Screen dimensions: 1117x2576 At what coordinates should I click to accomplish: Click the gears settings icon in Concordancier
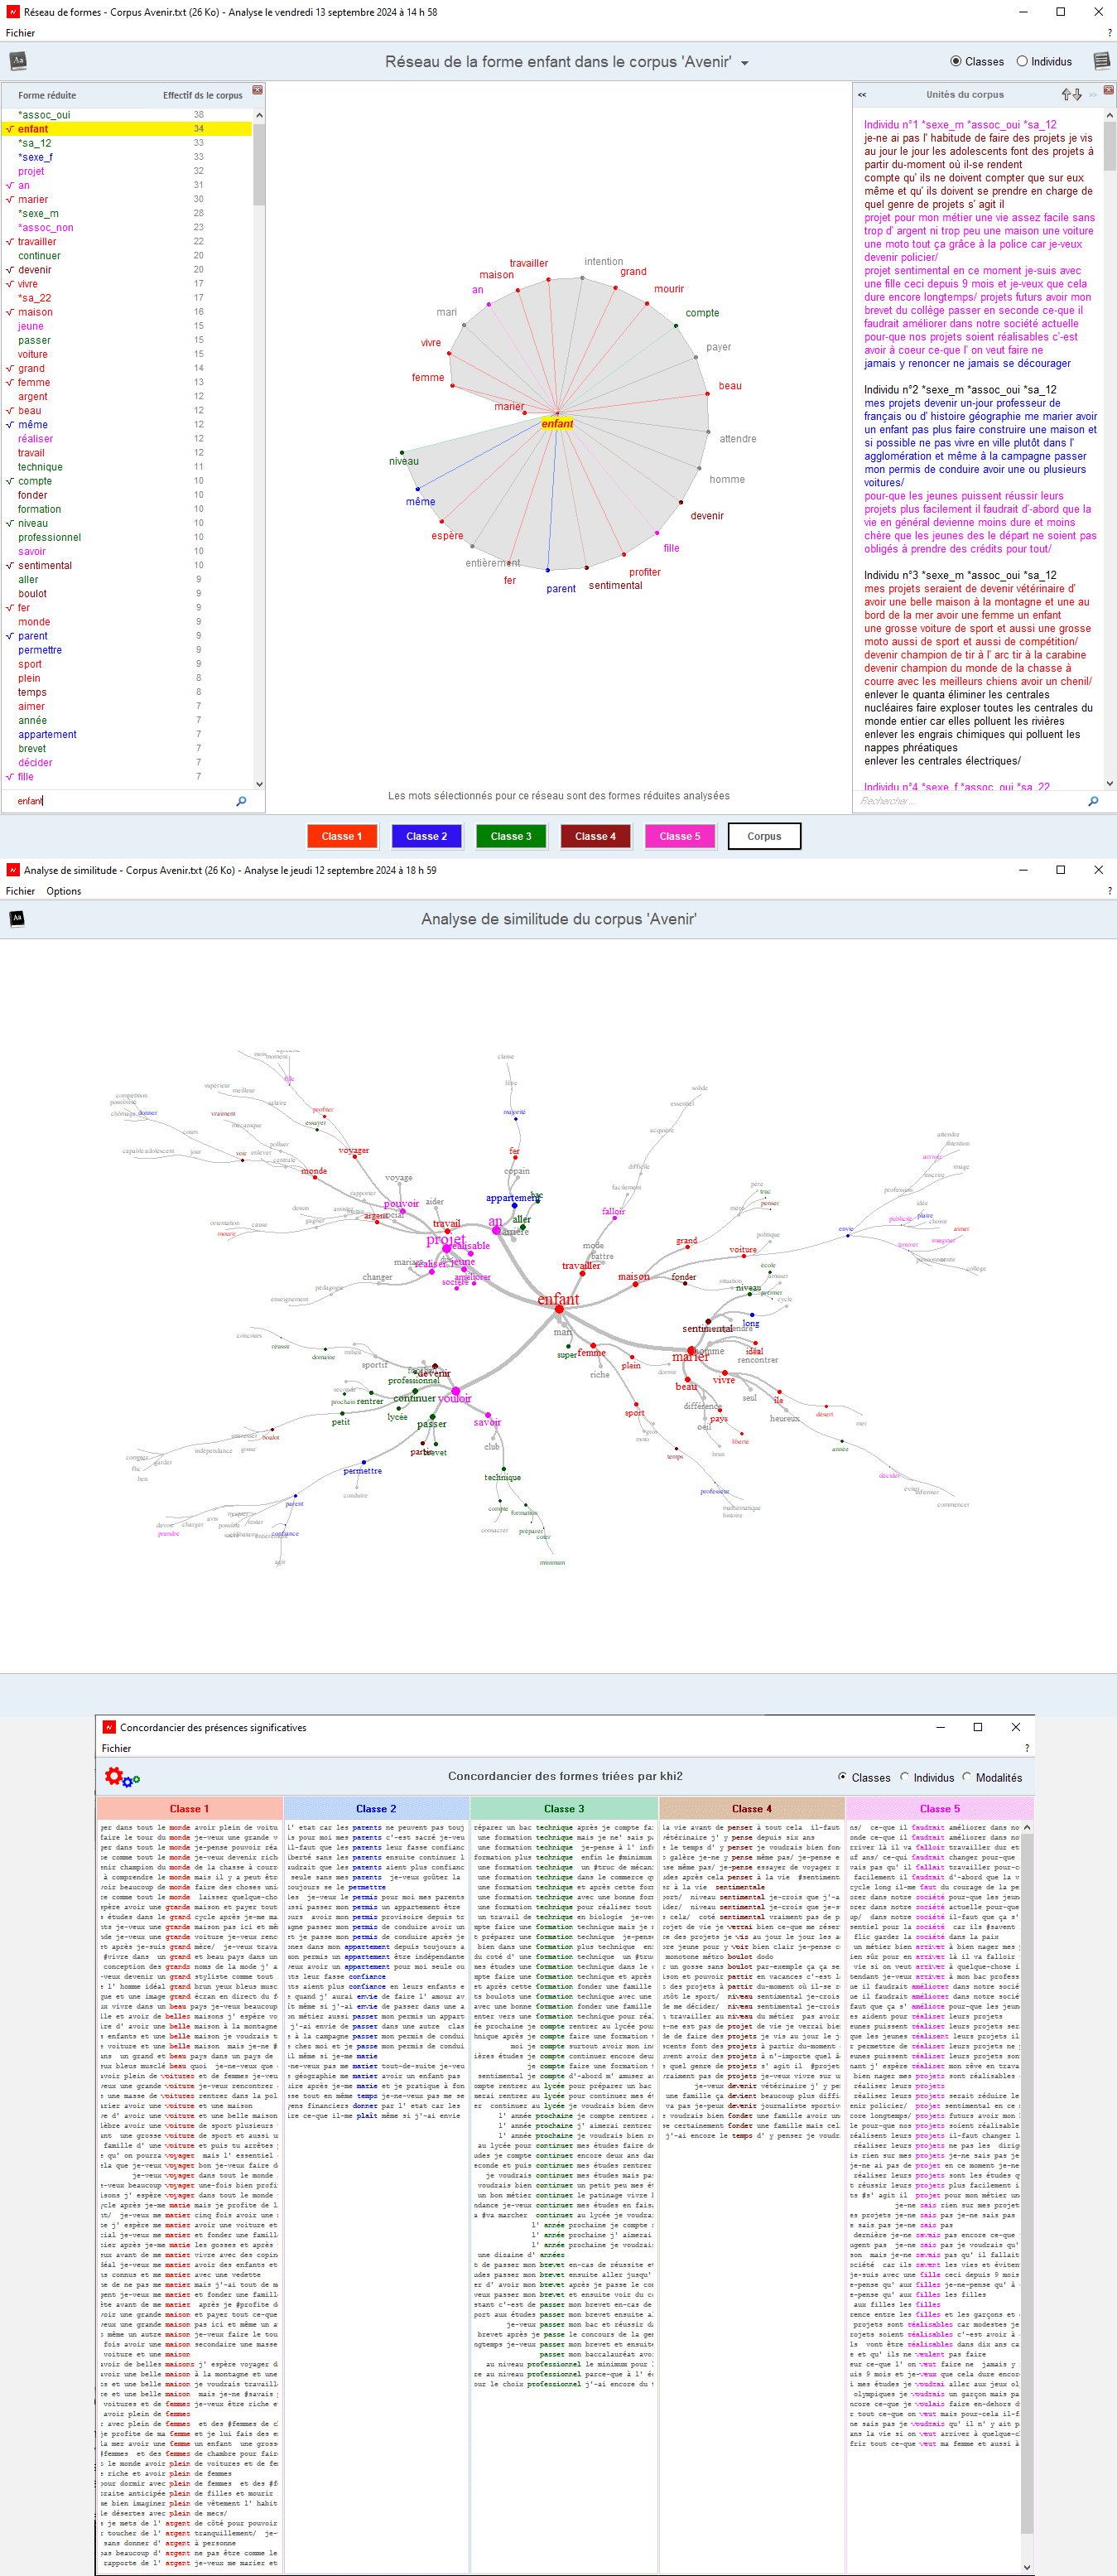click(x=122, y=1777)
